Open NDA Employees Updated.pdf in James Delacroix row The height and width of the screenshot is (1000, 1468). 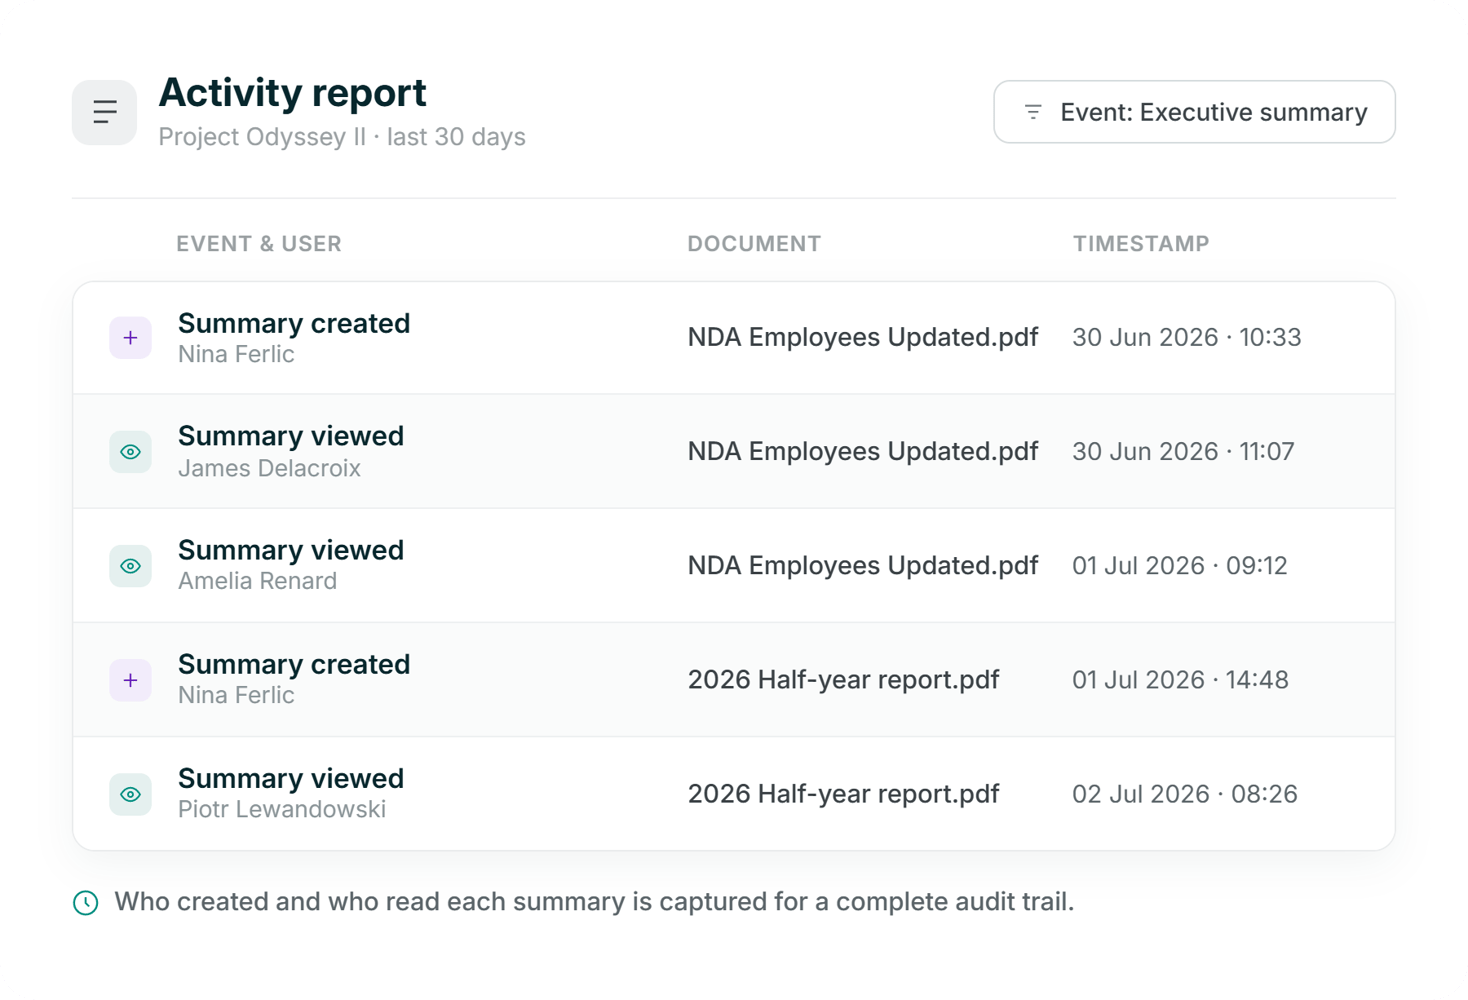tap(863, 452)
